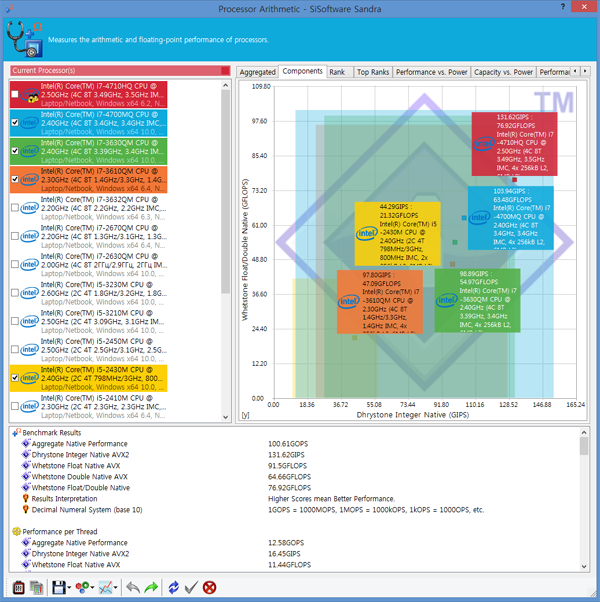Check the i7-2670QM processor checkbox

tap(15, 236)
